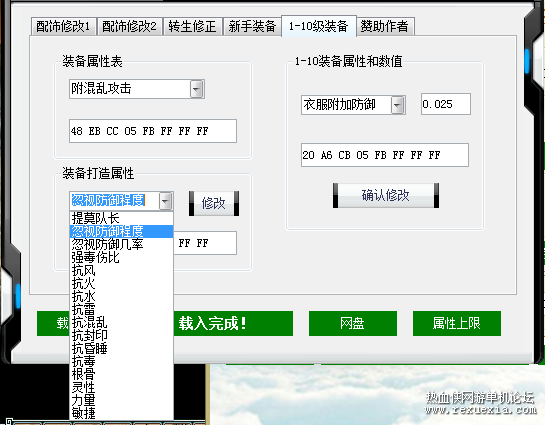
Task: Click the 属性上限 green button
Action: pos(457,324)
